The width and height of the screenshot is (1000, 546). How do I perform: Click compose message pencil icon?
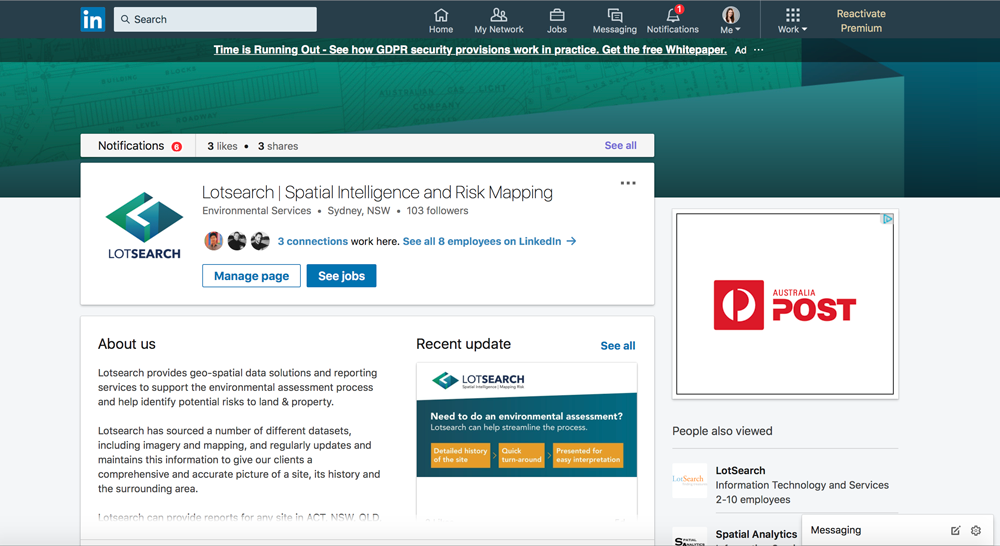click(x=955, y=530)
